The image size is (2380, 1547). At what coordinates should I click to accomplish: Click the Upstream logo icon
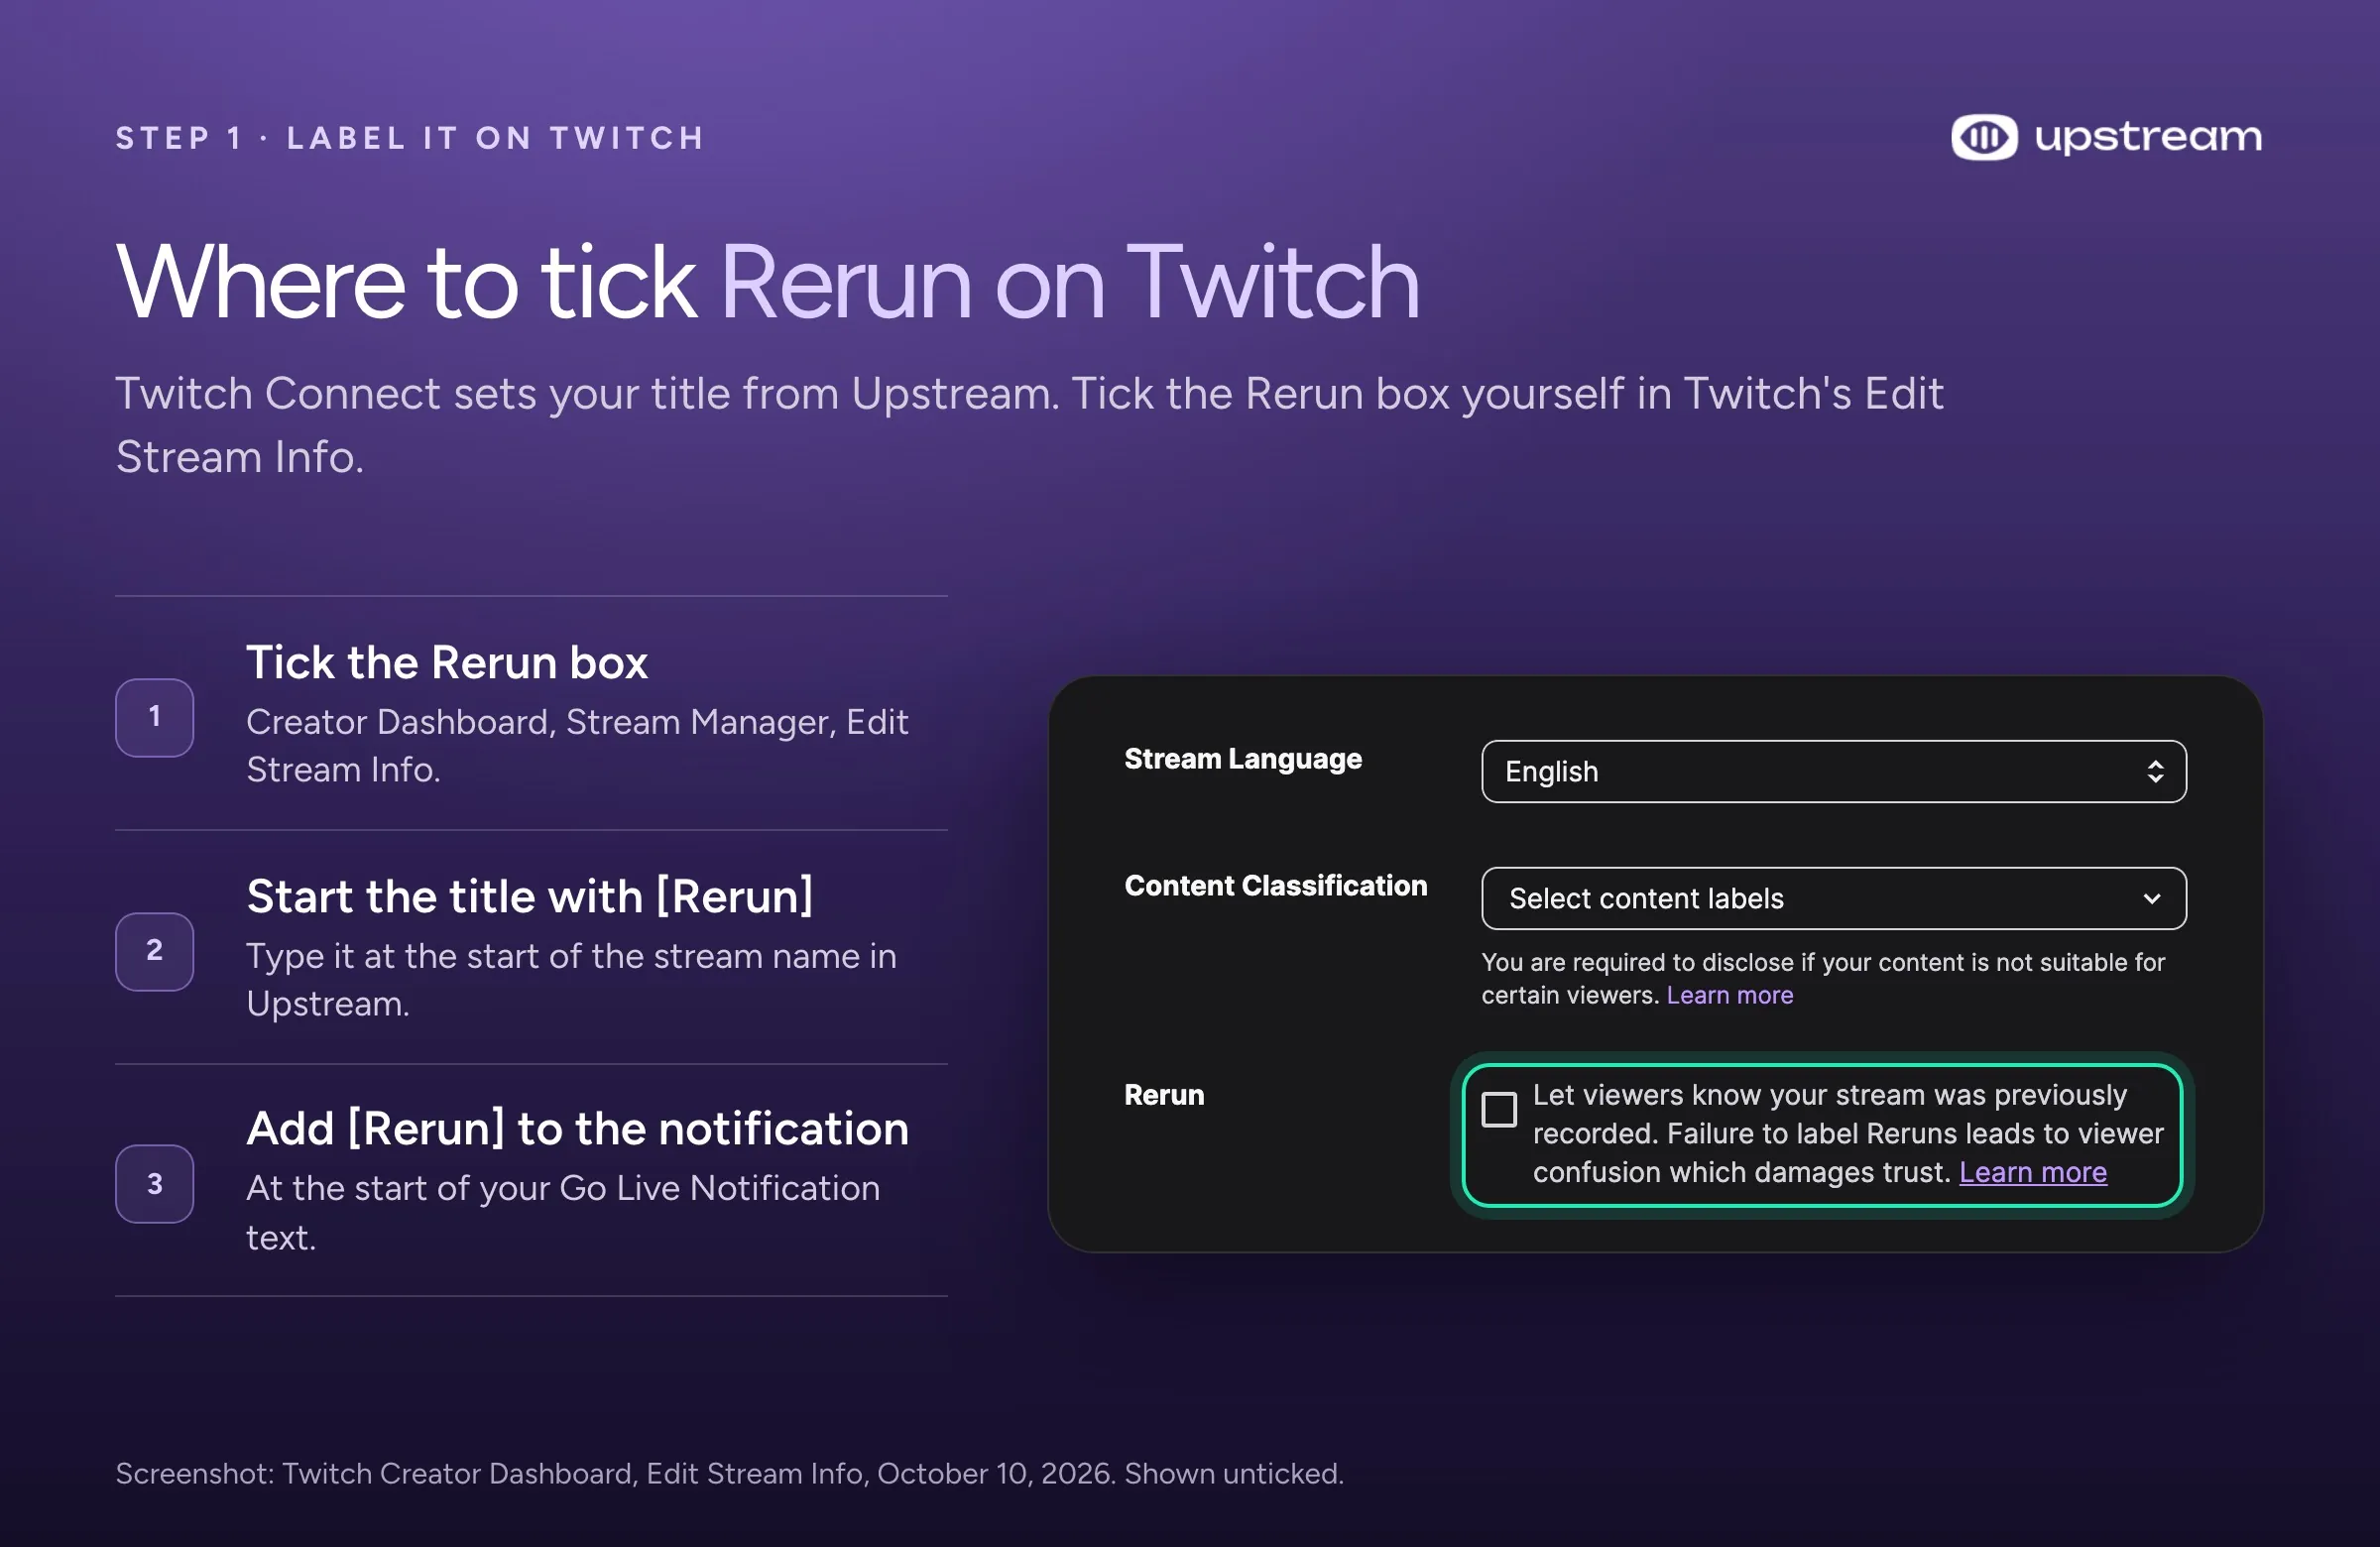pos(1984,137)
